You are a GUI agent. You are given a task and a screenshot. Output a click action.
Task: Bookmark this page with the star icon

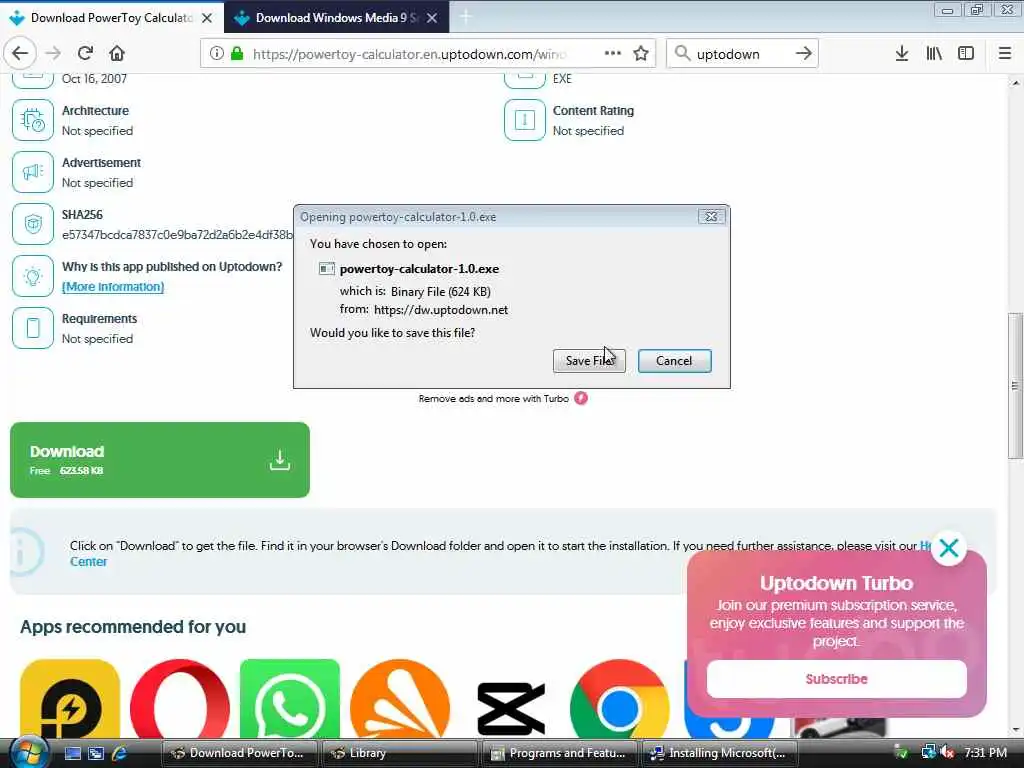pyautogui.click(x=641, y=54)
